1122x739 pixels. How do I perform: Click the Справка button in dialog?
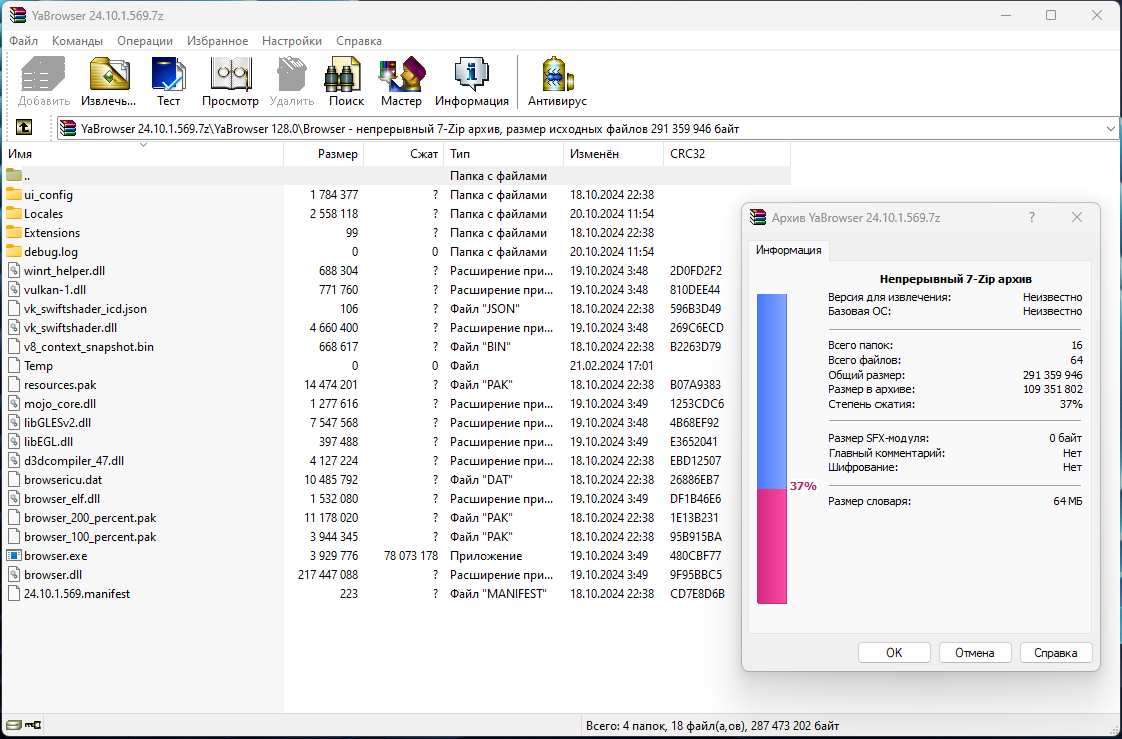coord(1055,653)
